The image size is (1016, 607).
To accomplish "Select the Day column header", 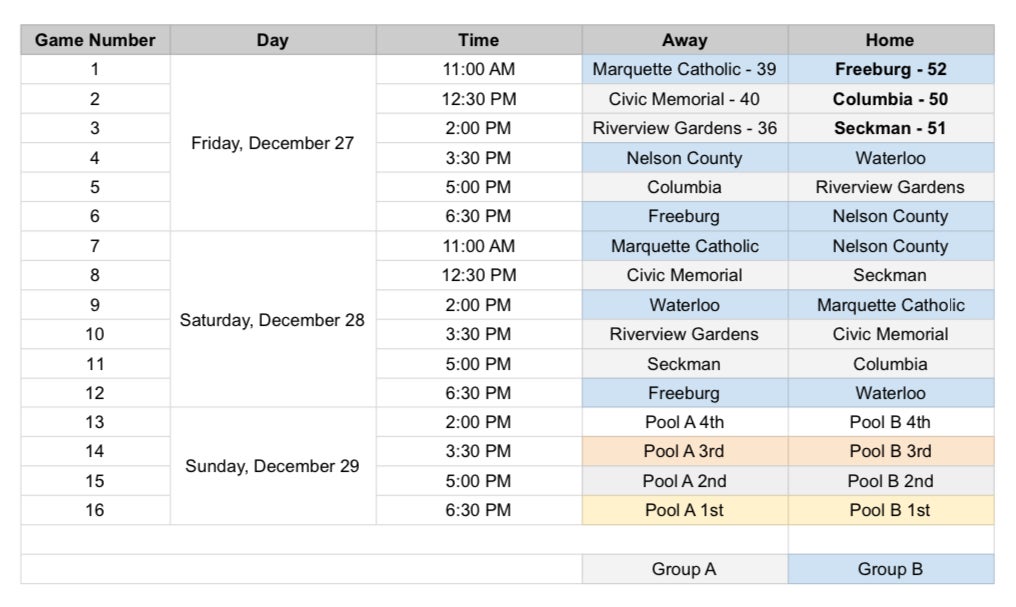I will coord(272,40).
